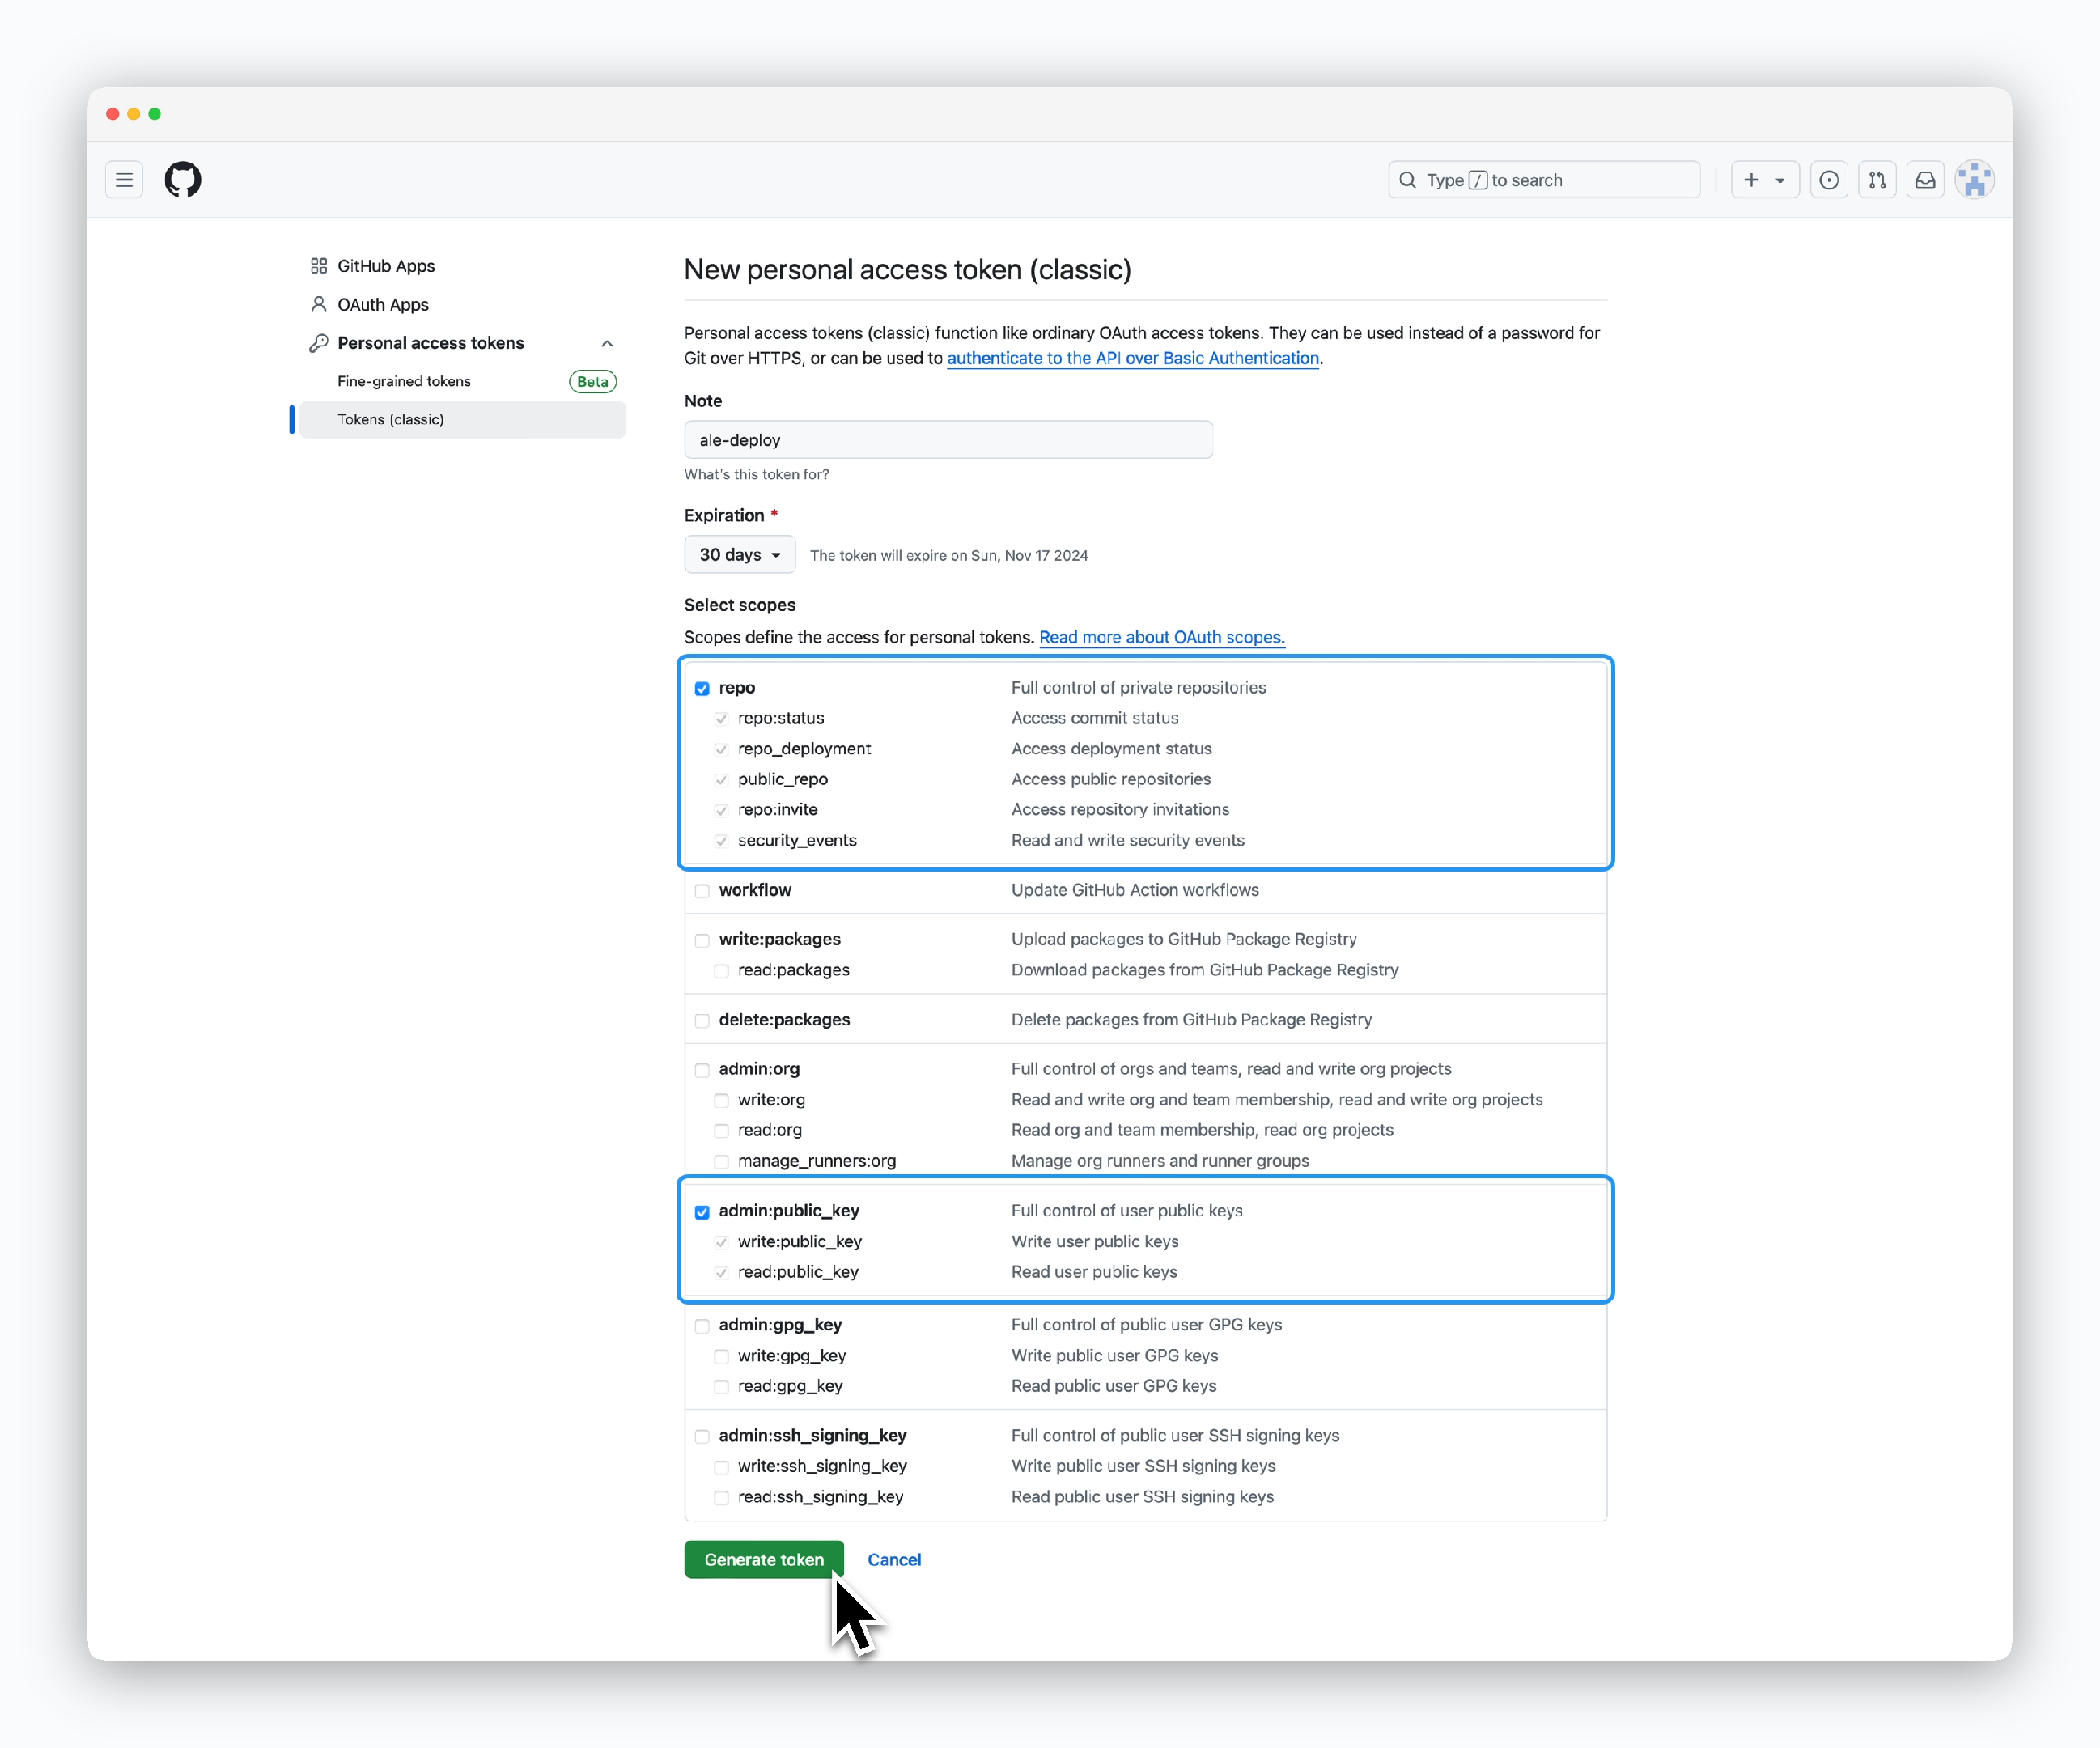Enable the read:gpg_key checkbox
The width and height of the screenshot is (2100, 1748).
tap(721, 1387)
